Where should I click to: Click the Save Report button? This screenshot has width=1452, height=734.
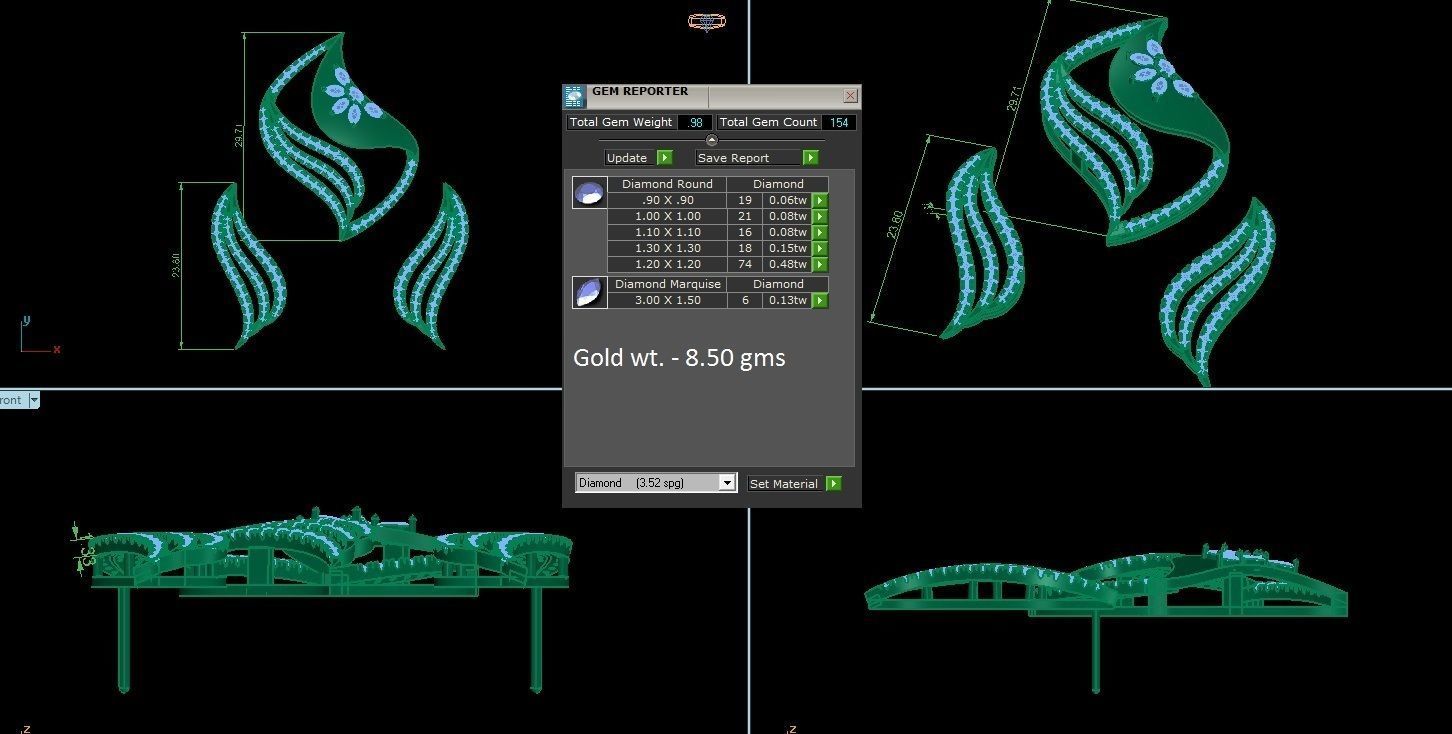pyautogui.click(x=748, y=158)
